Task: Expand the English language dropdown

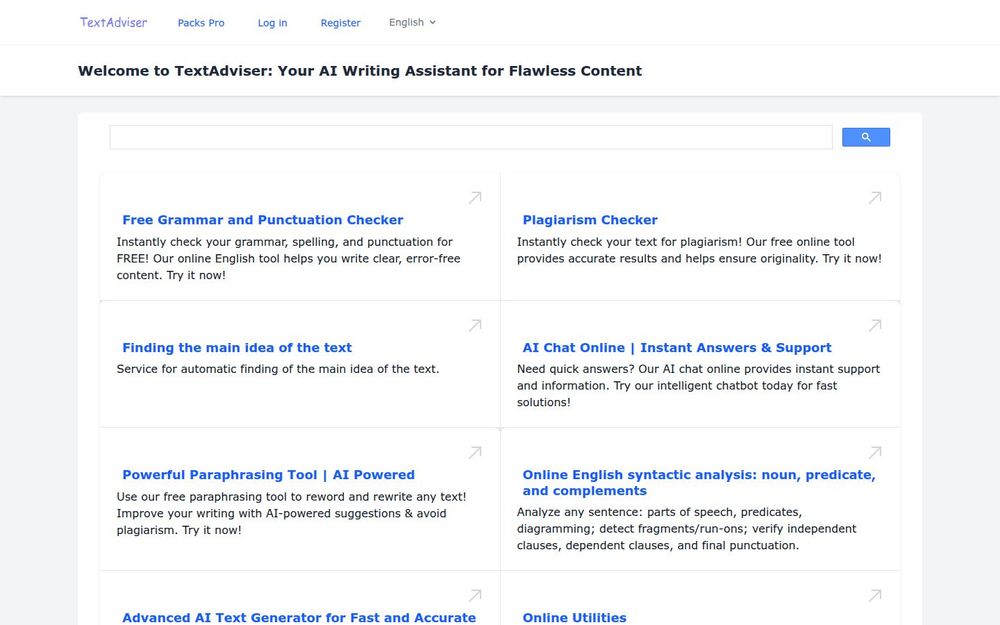Action: tap(412, 22)
